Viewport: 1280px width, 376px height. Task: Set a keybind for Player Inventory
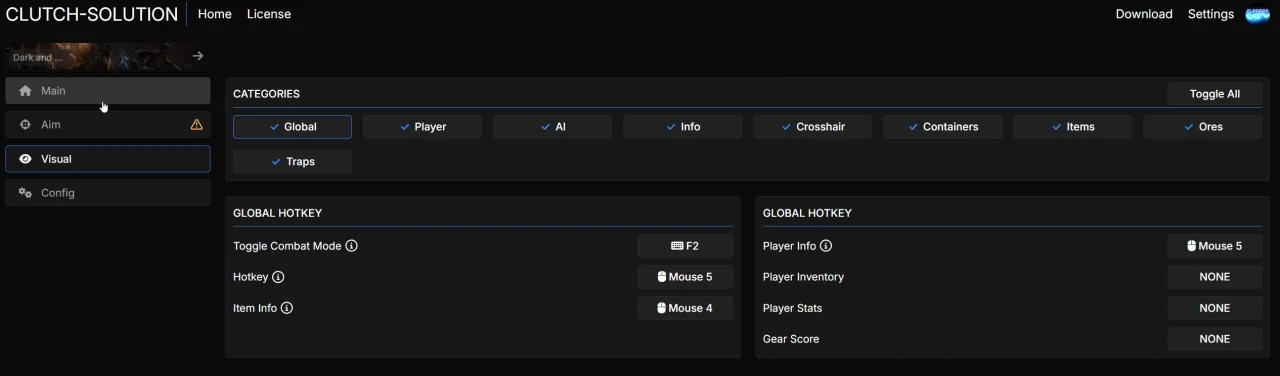click(1214, 277)
